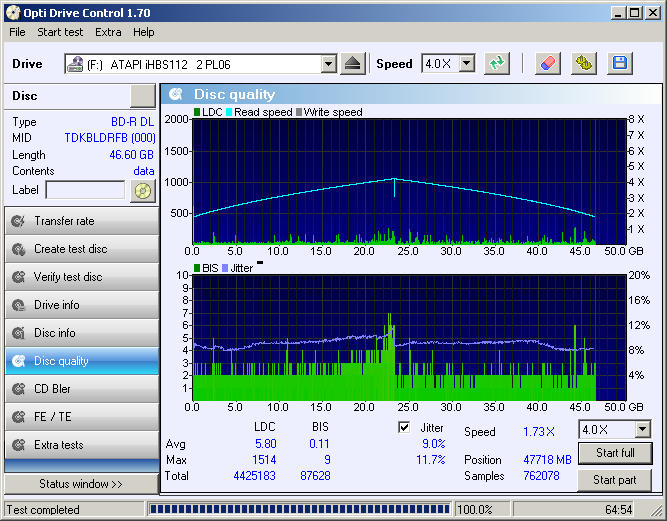Click the BIS Max value 9
This screenshot has width=667, height=521.
(x=327, y=460)
